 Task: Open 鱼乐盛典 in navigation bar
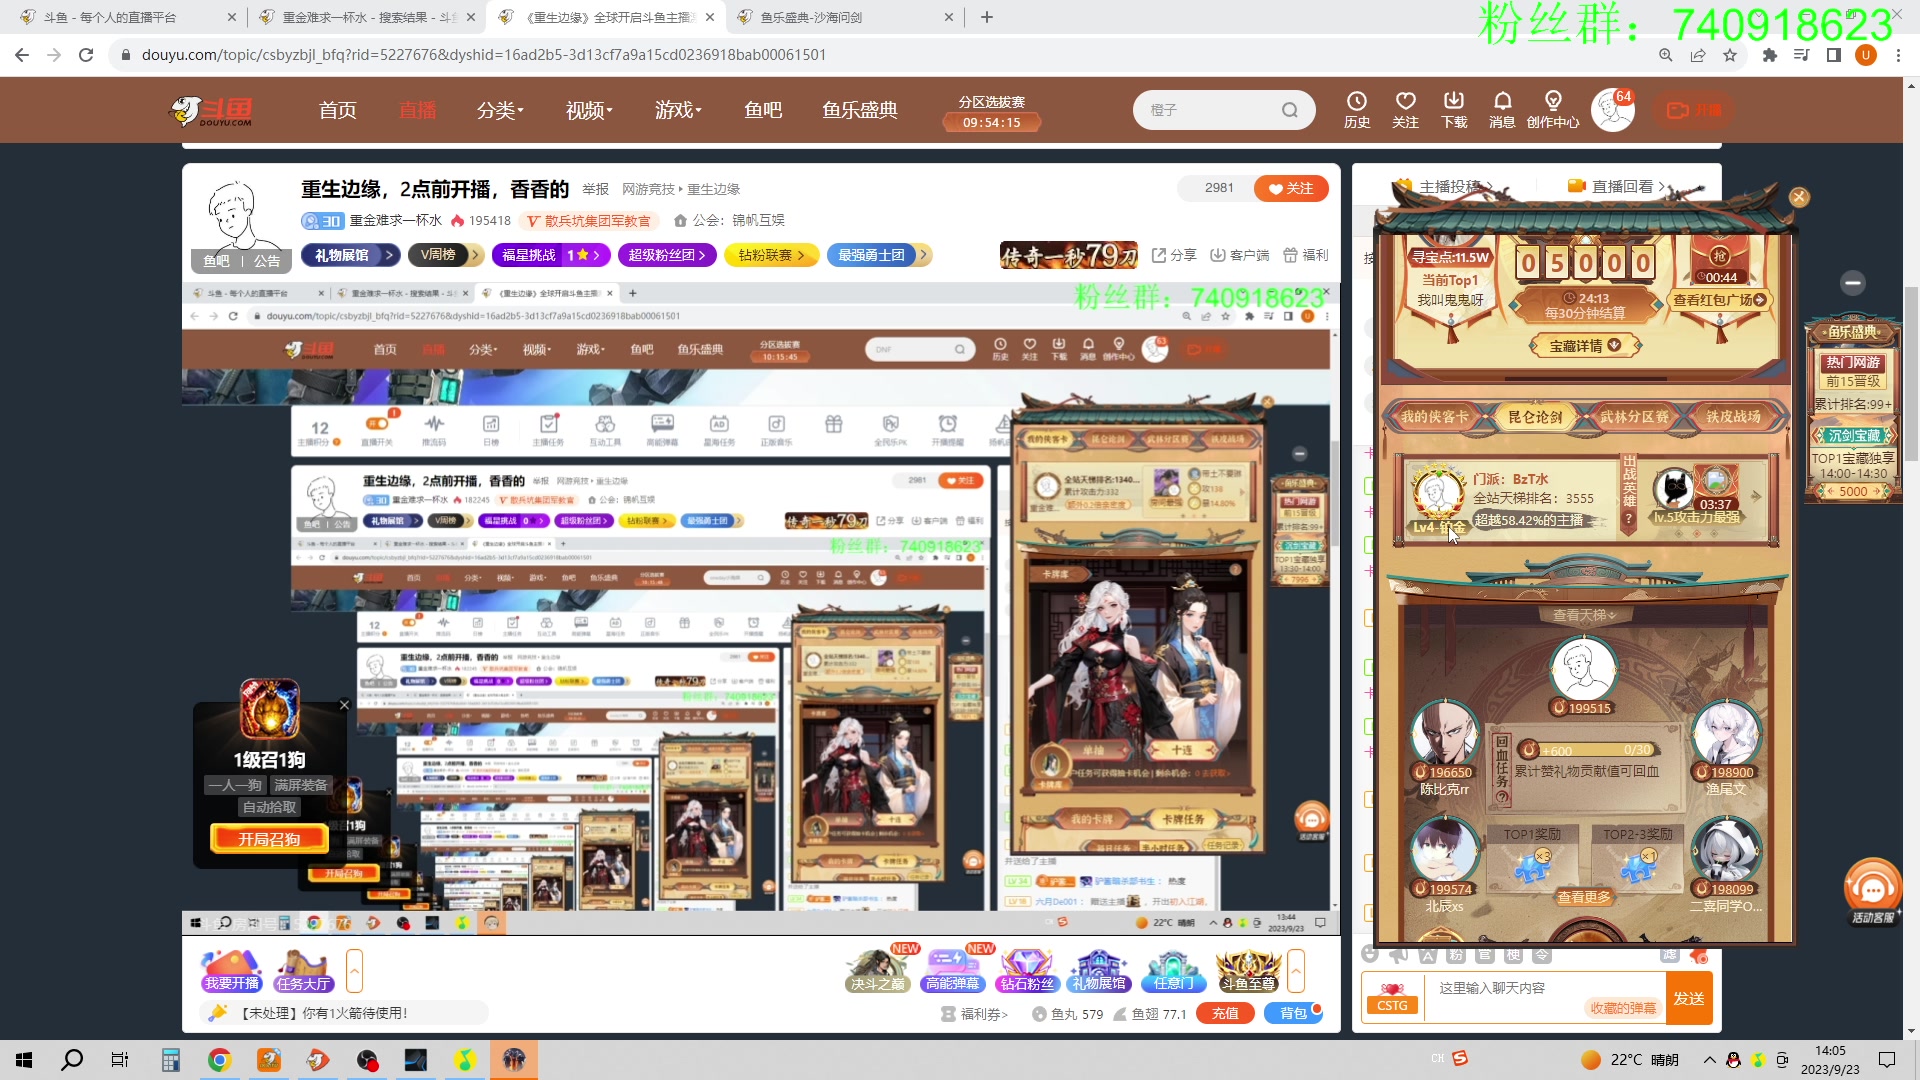(860, 110)
